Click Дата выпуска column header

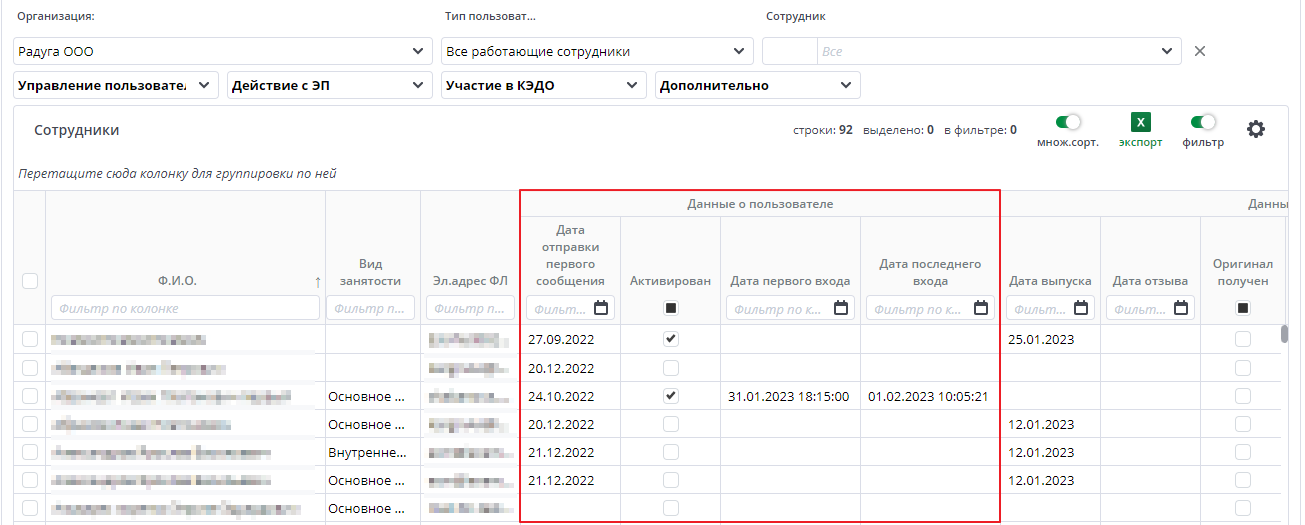pyautogui.click(x=1050, y=281)
